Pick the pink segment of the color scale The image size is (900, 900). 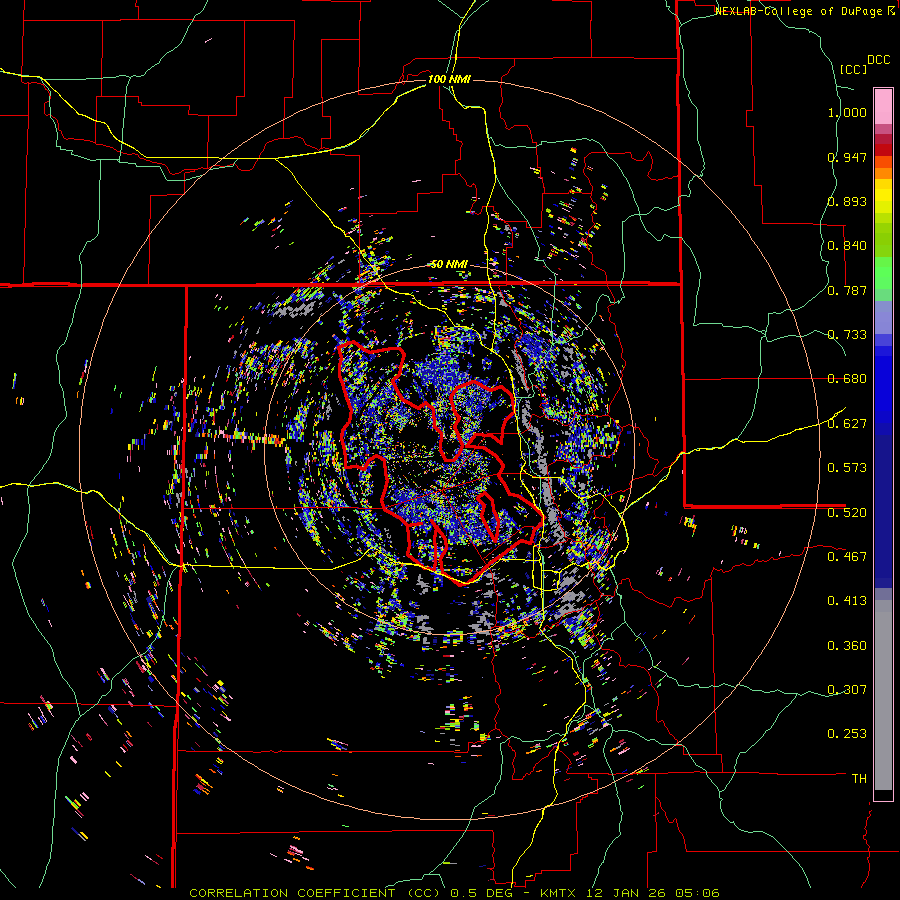click(x=883, y=106)
